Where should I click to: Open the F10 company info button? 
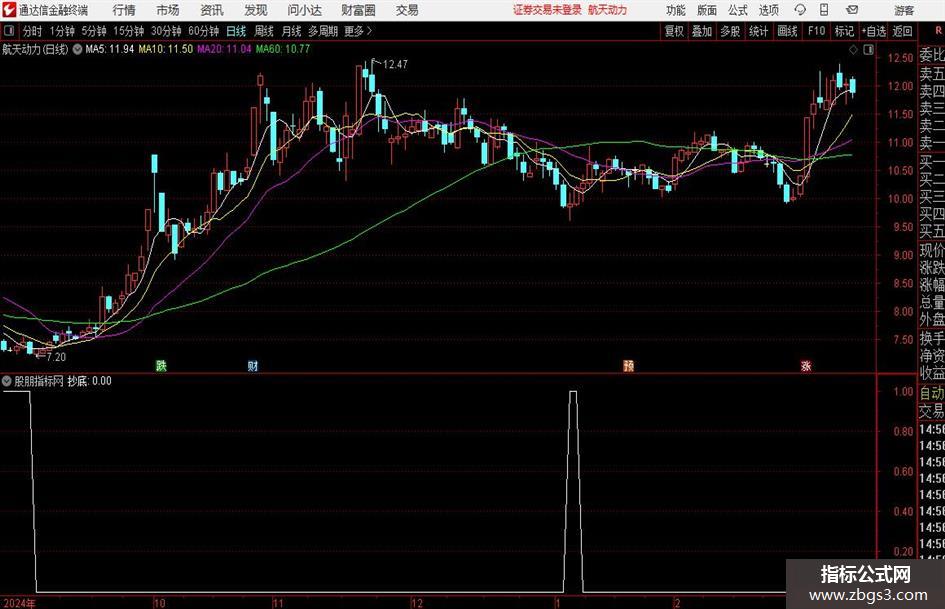pos(816,31)
